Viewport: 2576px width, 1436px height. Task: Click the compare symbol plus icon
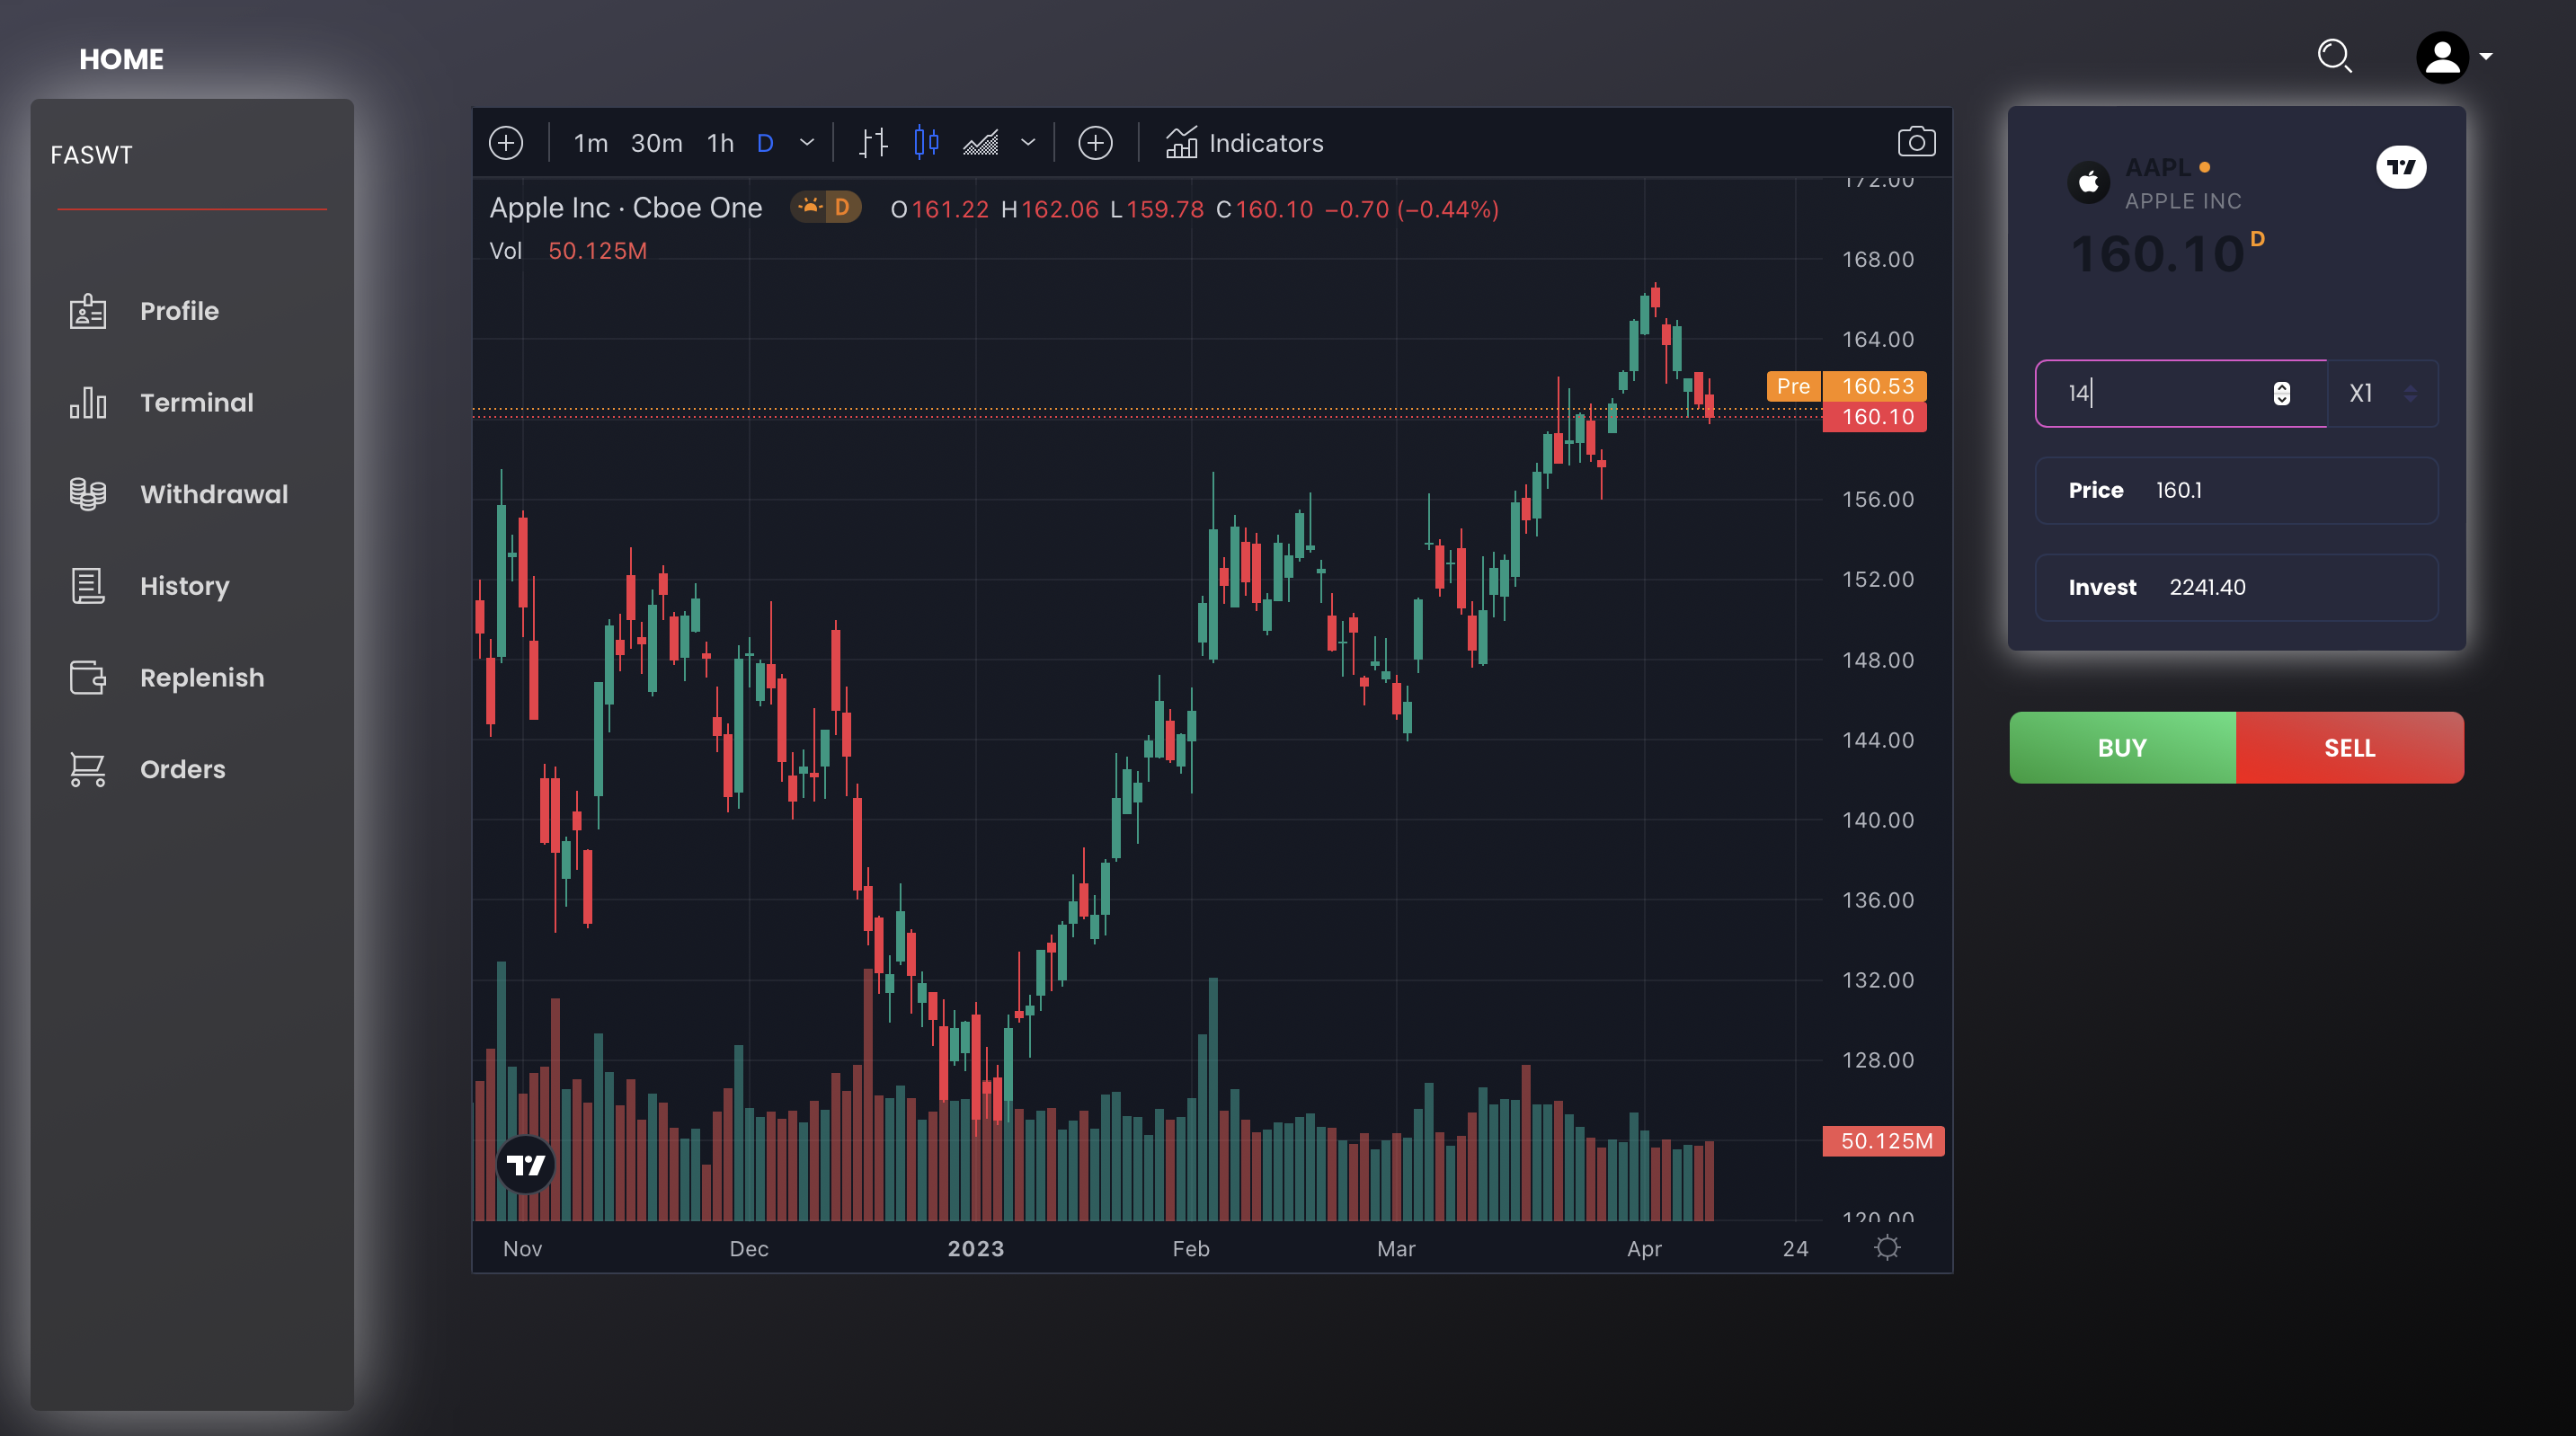1095,143
